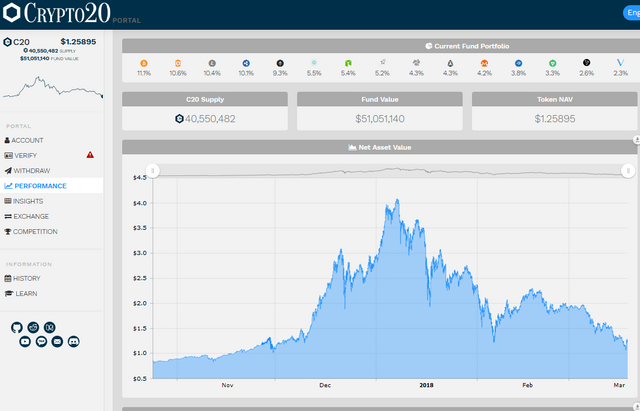Click the rocket coin icon showing 5.2%
640x411 pixels.
tap(382, 62)
